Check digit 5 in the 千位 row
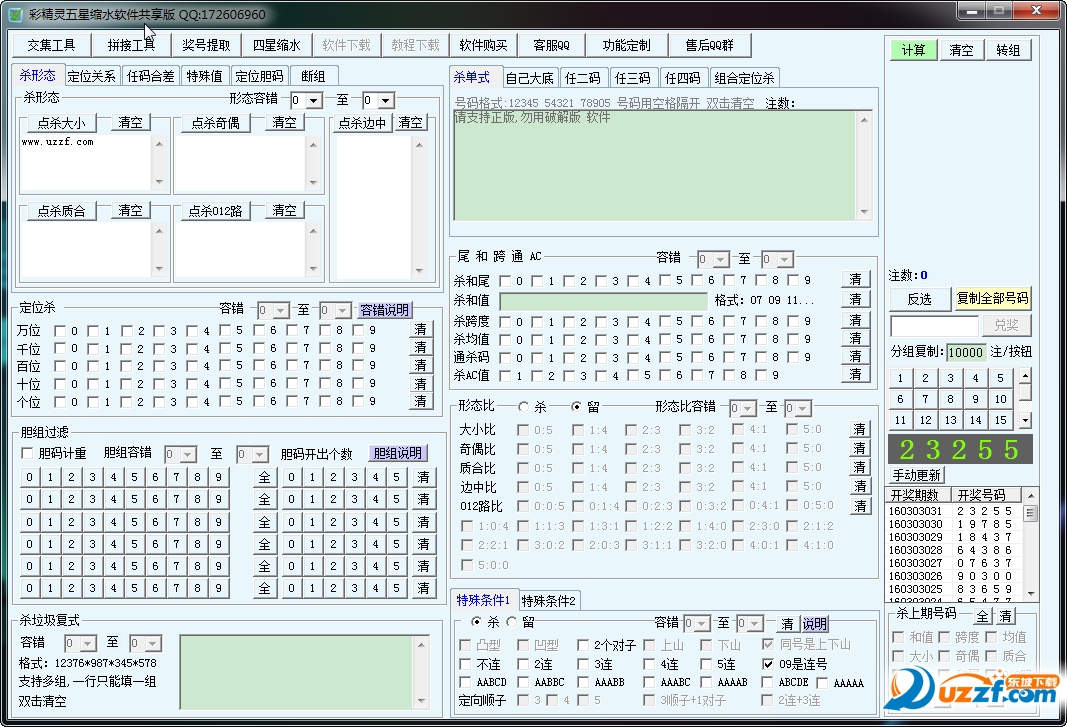The width and height of the screenshot is (1067, 727). (225, 348)
